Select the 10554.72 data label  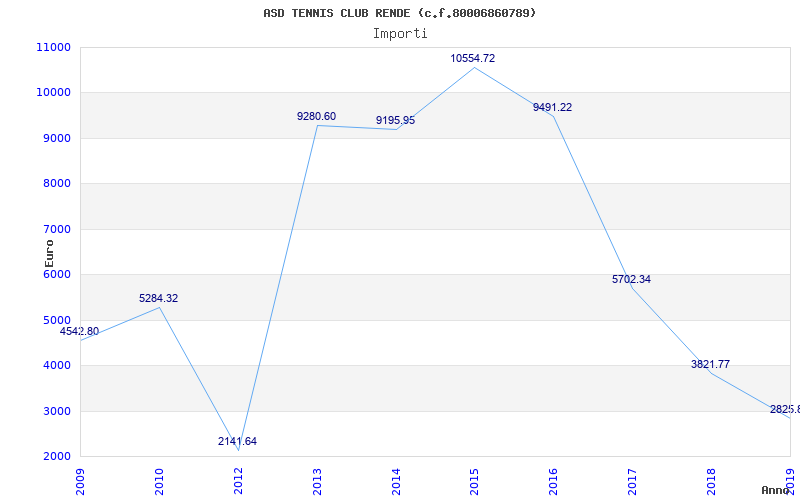[472, 58]
